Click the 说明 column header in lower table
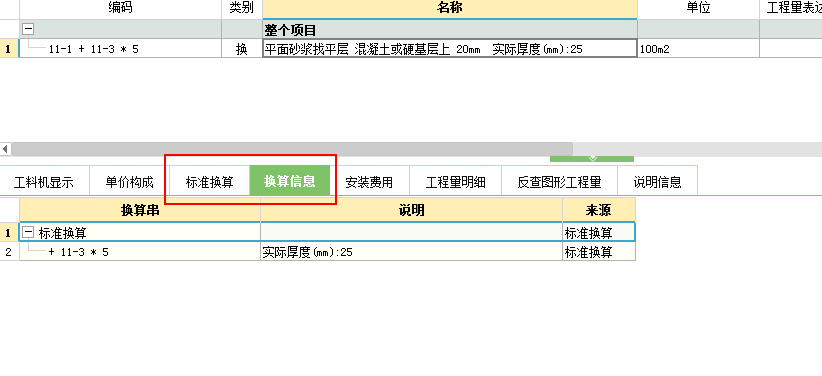This screenshot has width=822, height=376. 412,210
